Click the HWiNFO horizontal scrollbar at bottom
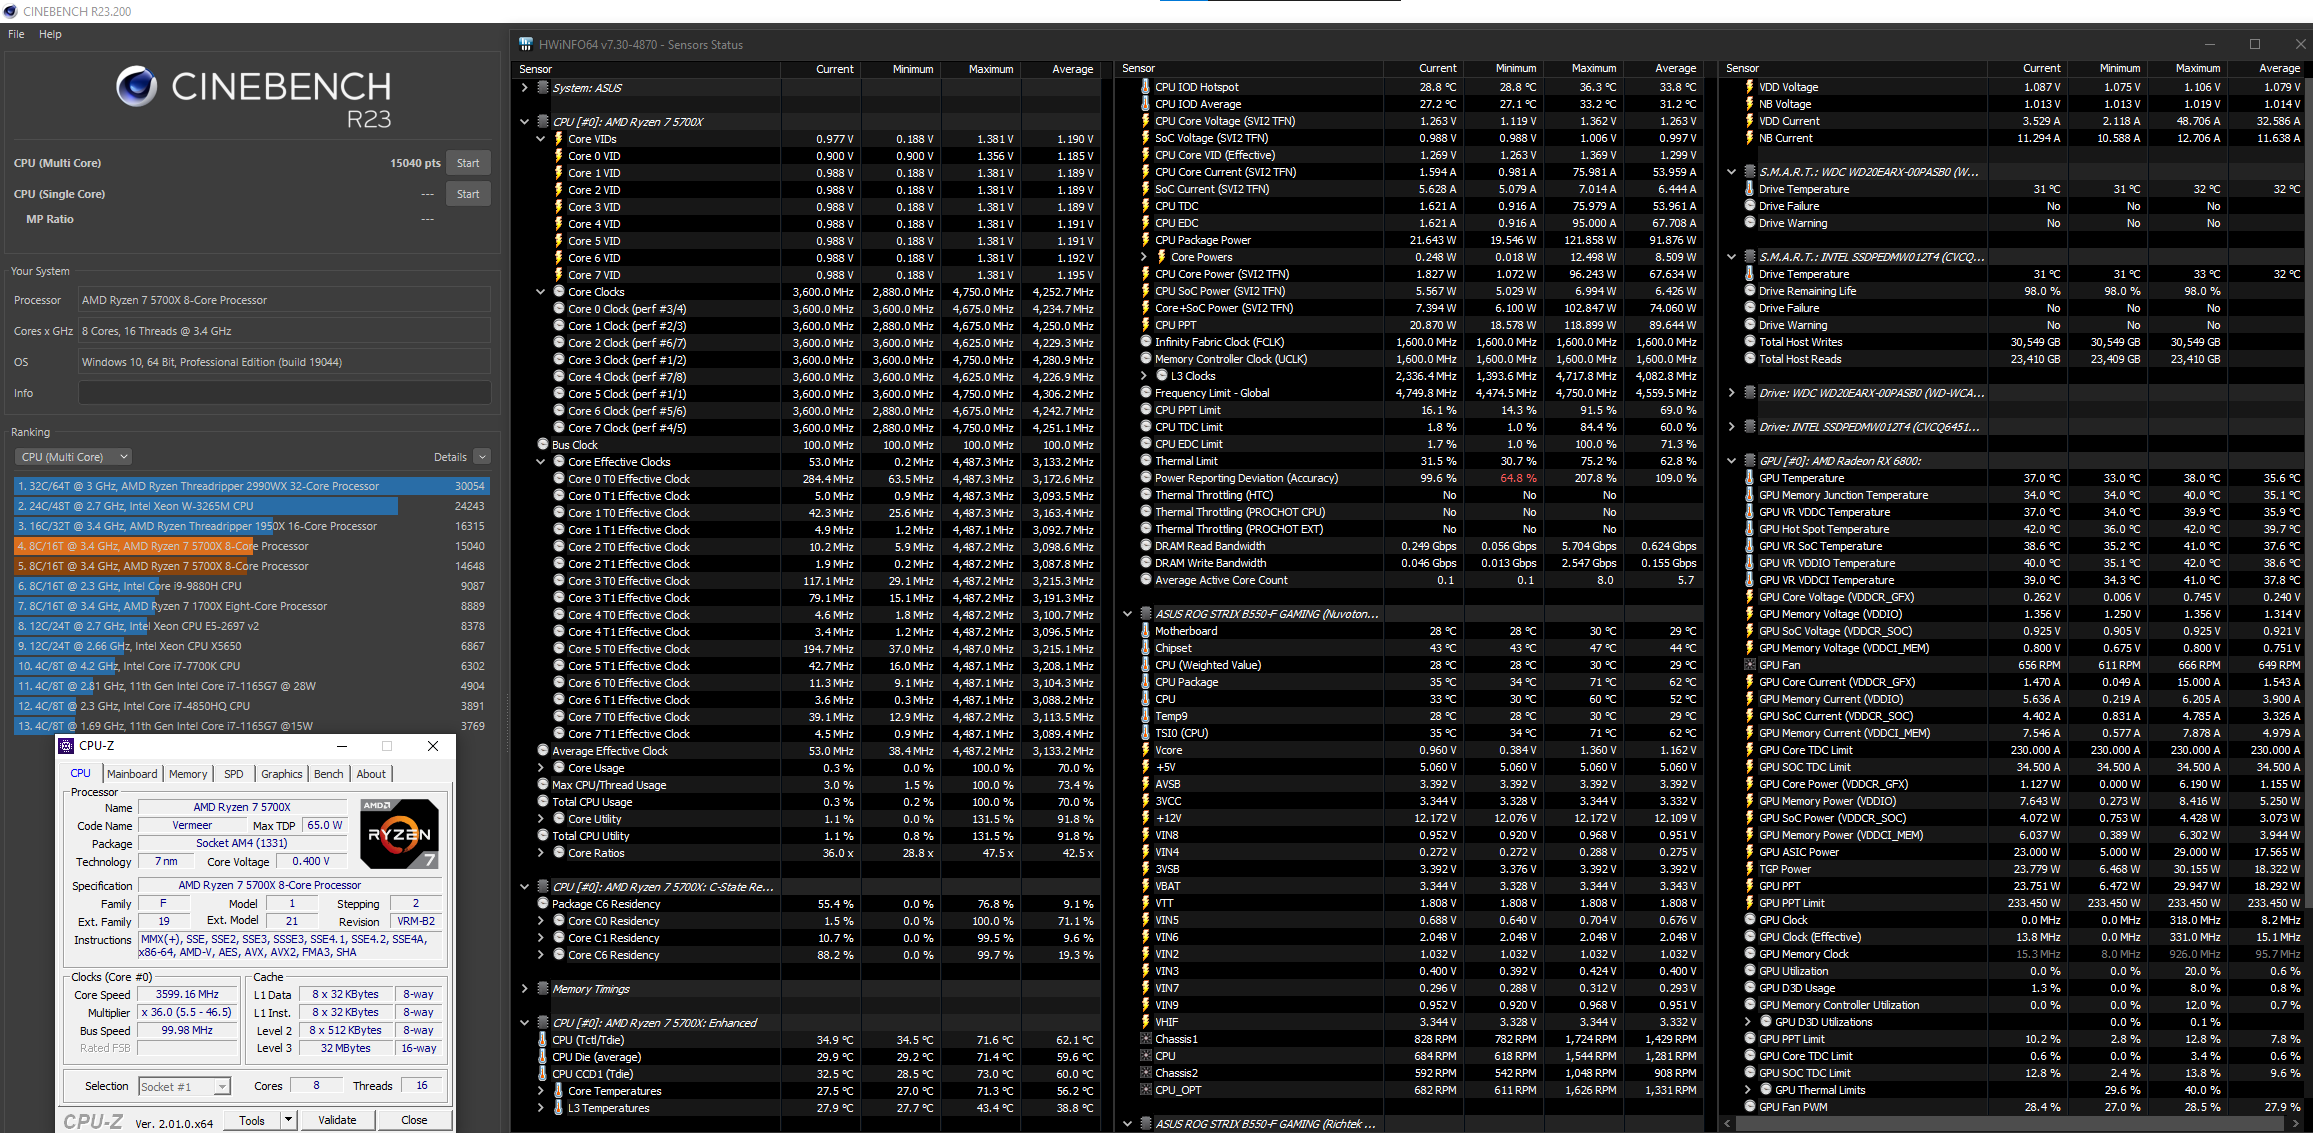The height and width of the screenshot is (1133, 2313). pos(2010,1124)
